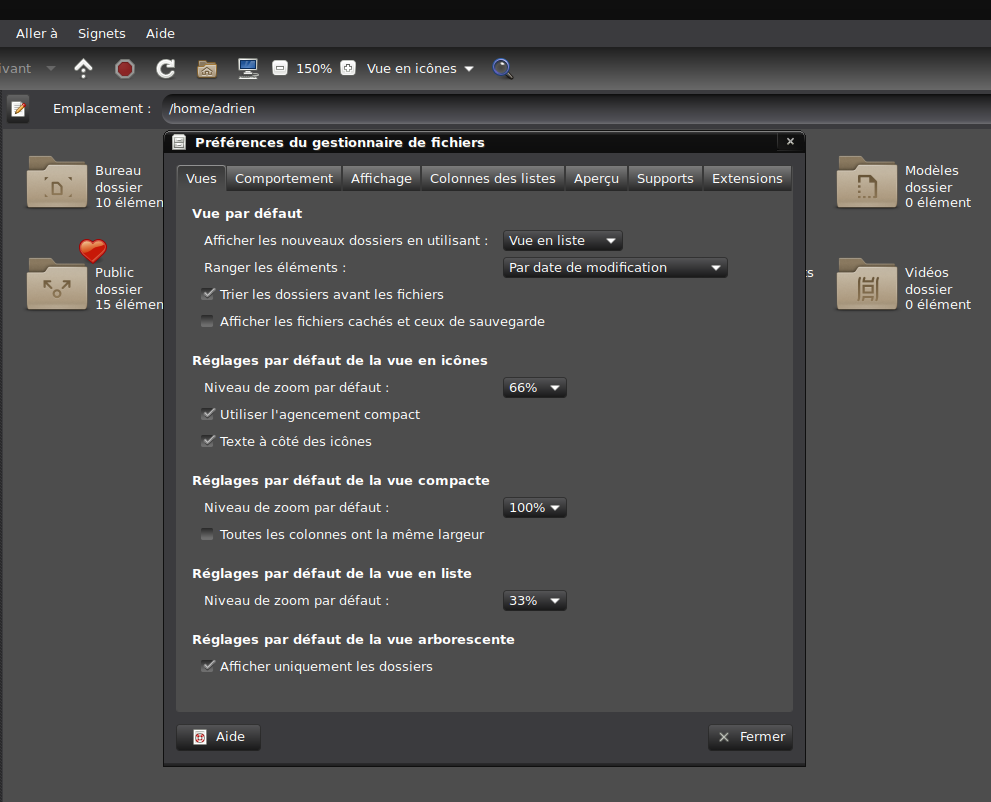The height and width of the screenshot is (802, 991).
Task: Click the Fermer button
Action: tap(750, 737)
